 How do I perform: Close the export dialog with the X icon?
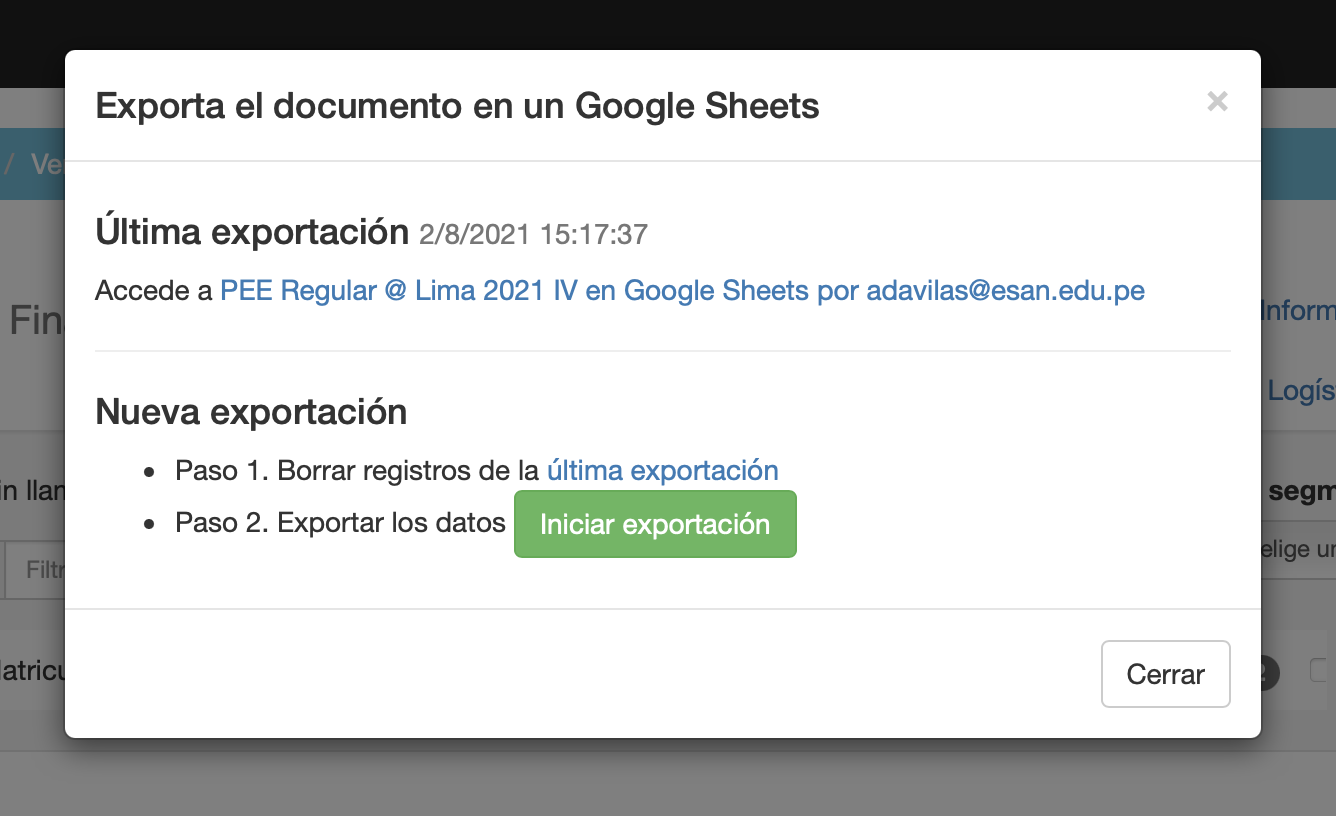coord(1217,101)
